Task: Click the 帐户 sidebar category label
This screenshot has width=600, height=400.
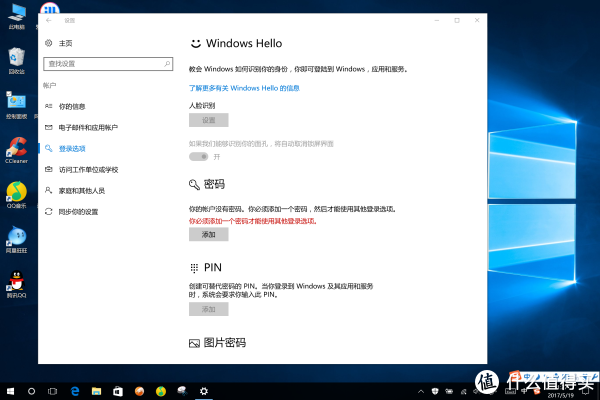Action: [x=49, y=85]
